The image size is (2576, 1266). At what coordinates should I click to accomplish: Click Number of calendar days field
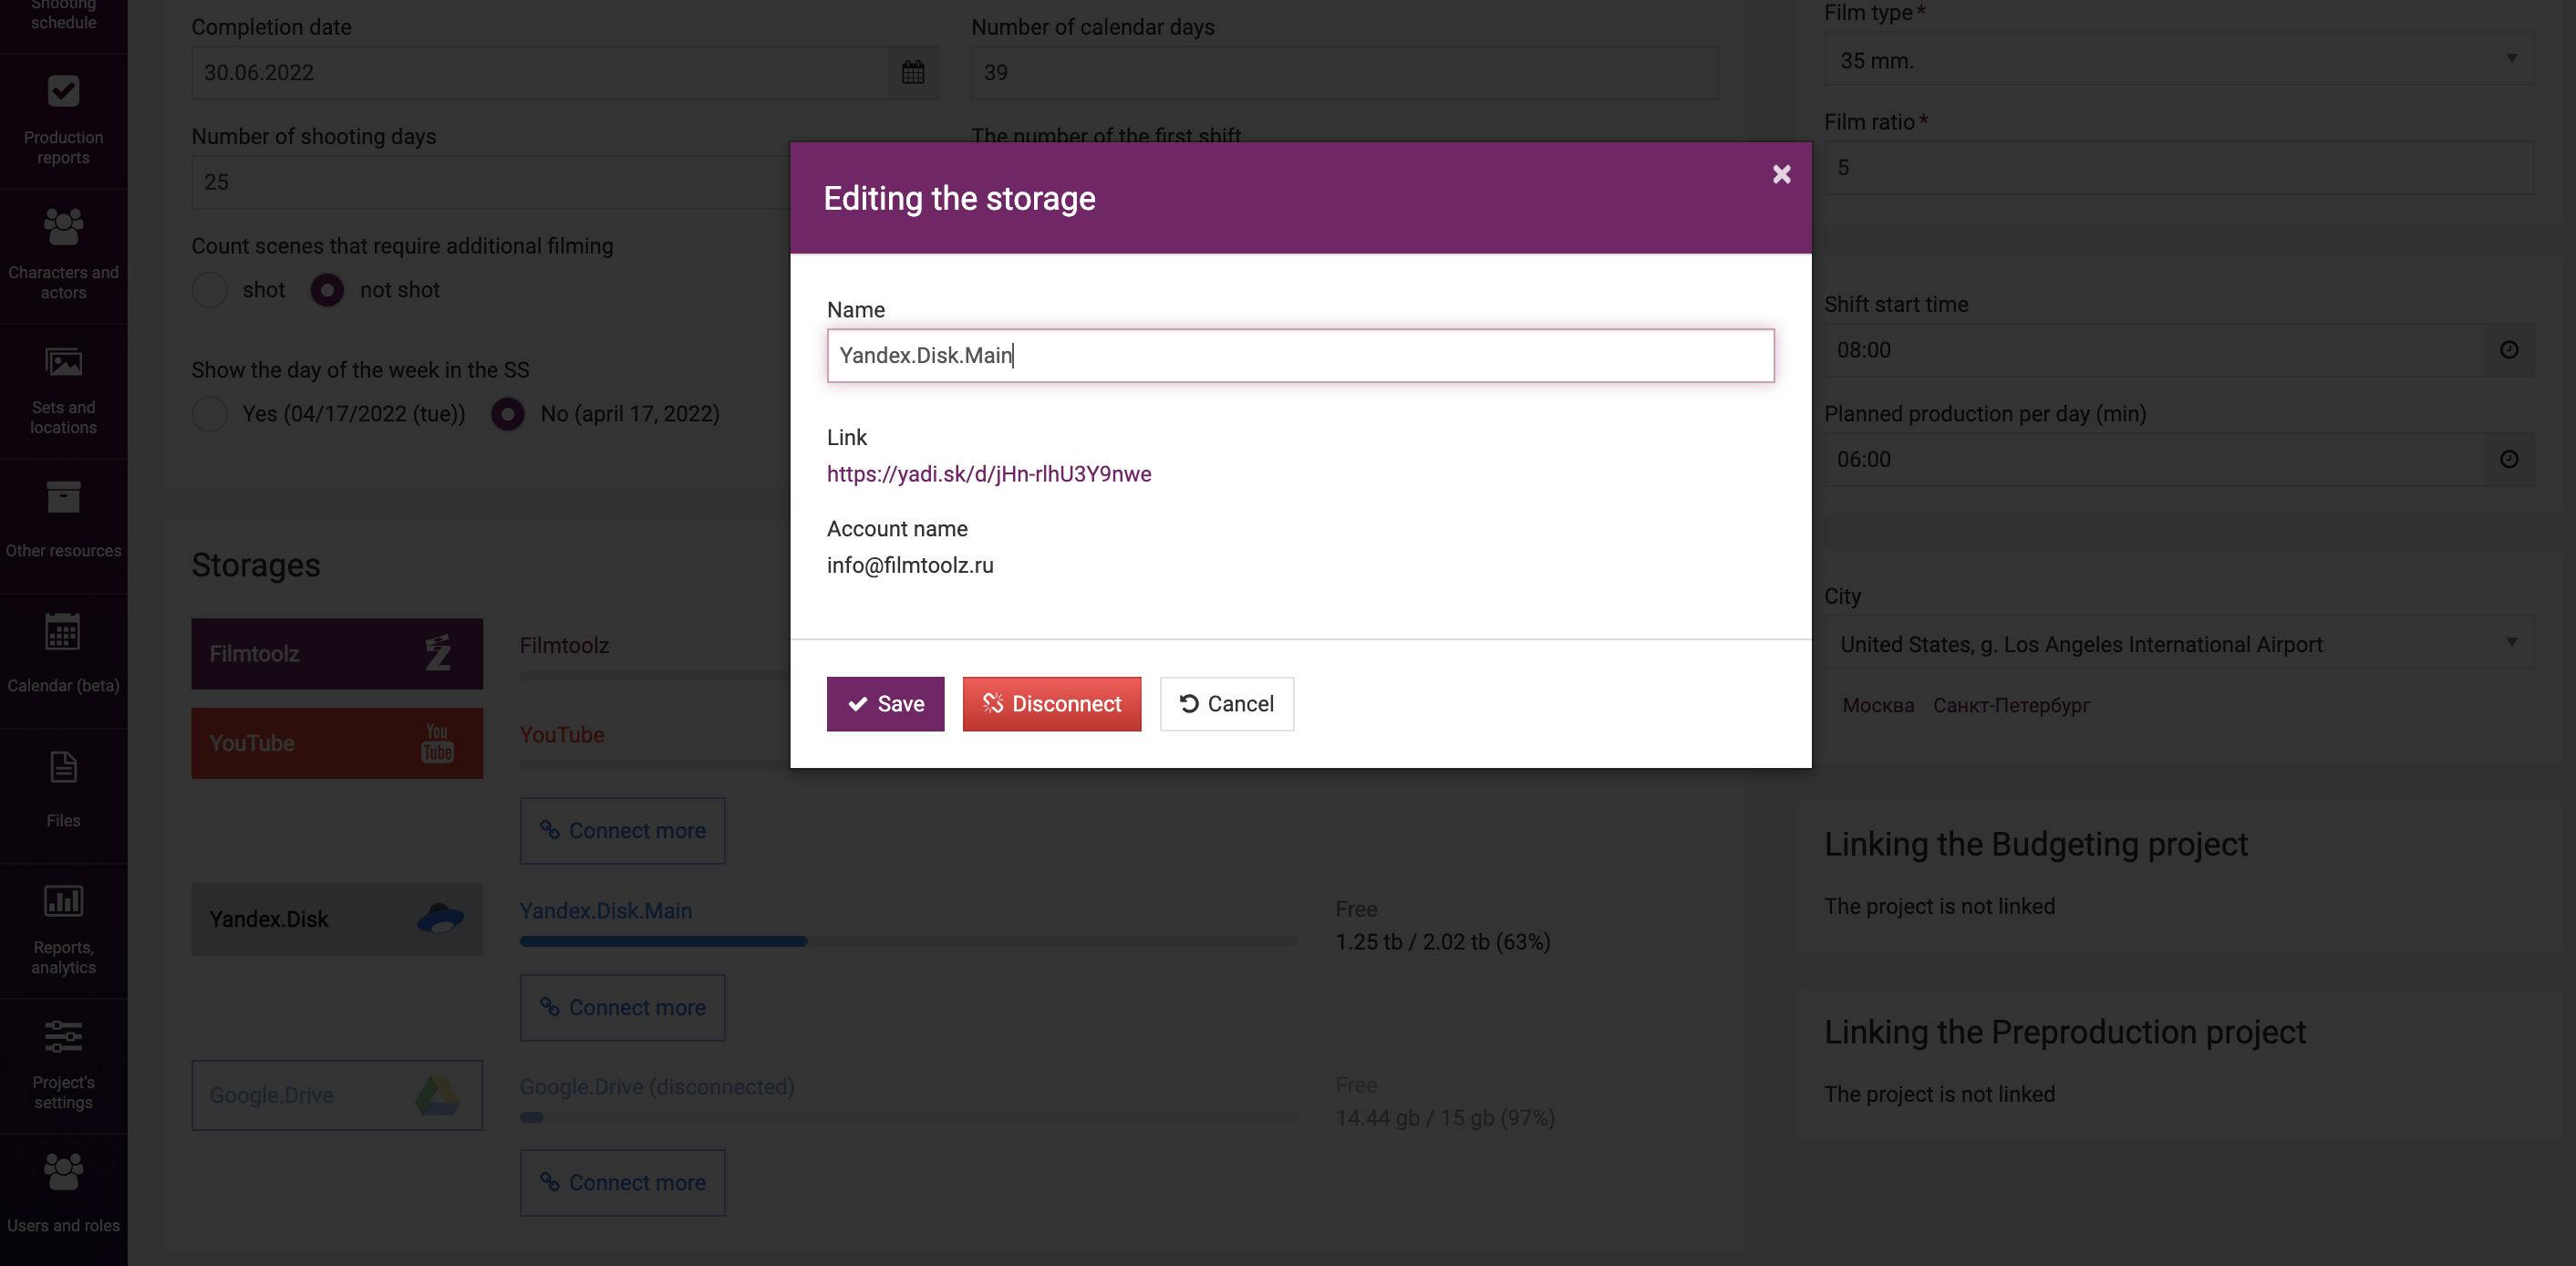(1344, 72)
